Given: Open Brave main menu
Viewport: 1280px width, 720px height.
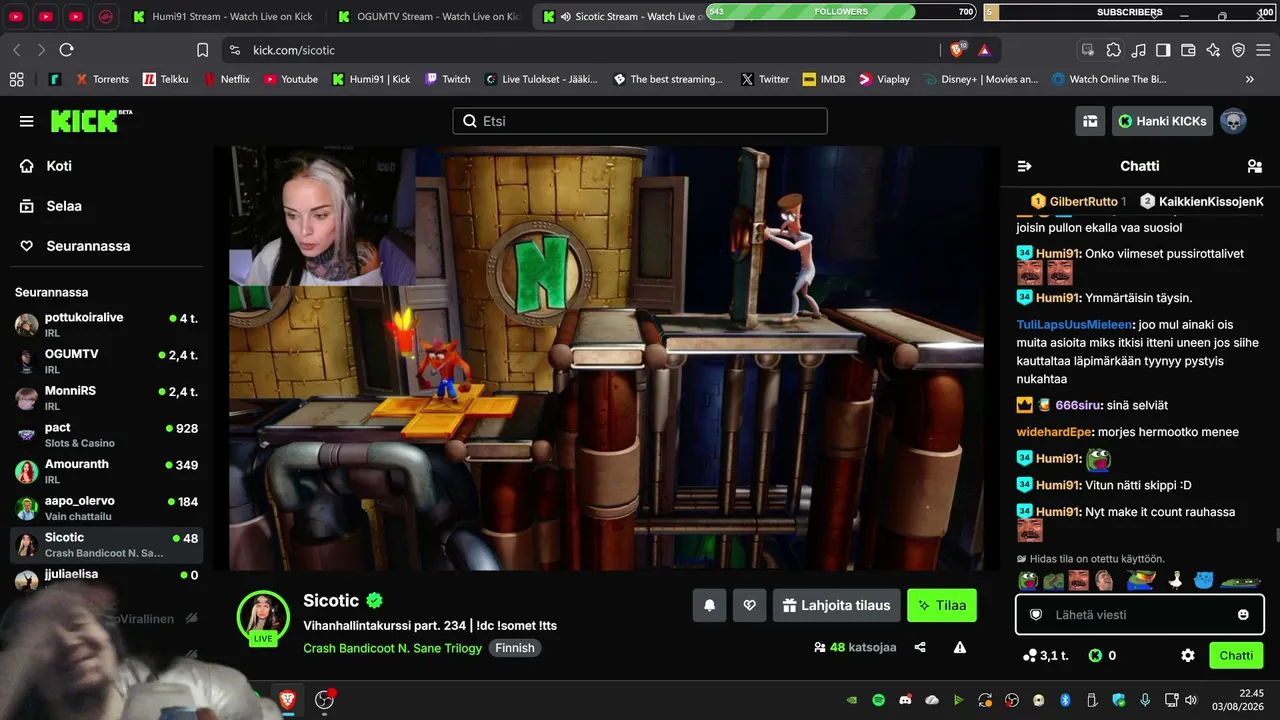Looking at the screenshot, I should [1263, 50].
